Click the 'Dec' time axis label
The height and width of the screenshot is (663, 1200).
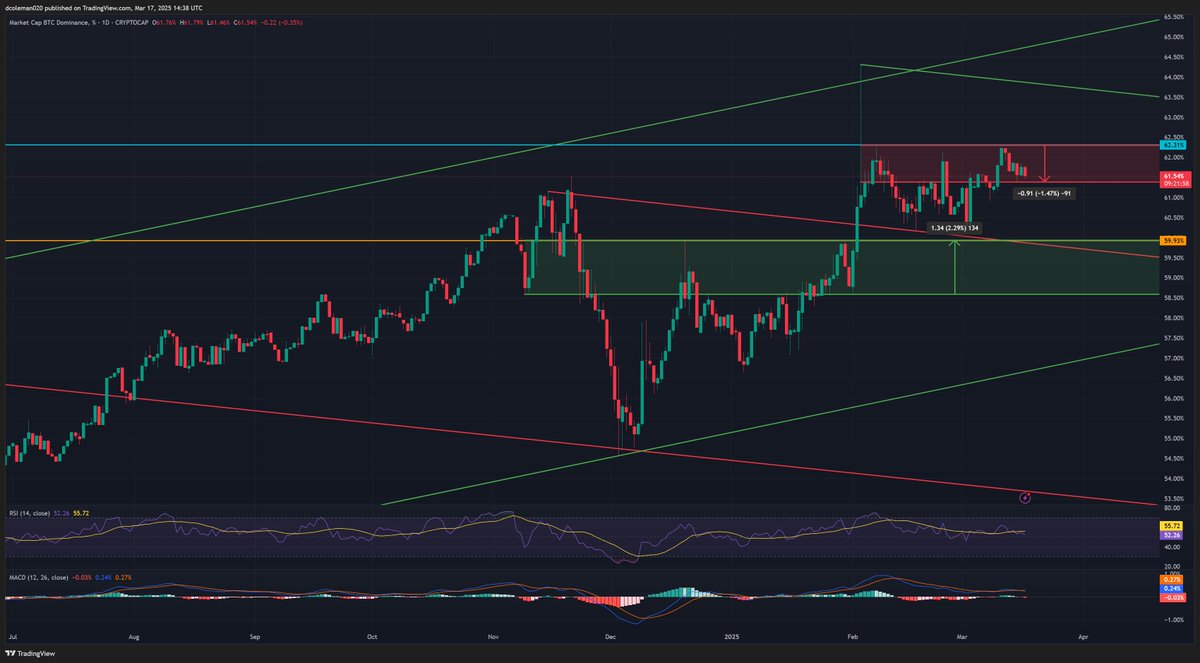[x=611, y=635]
